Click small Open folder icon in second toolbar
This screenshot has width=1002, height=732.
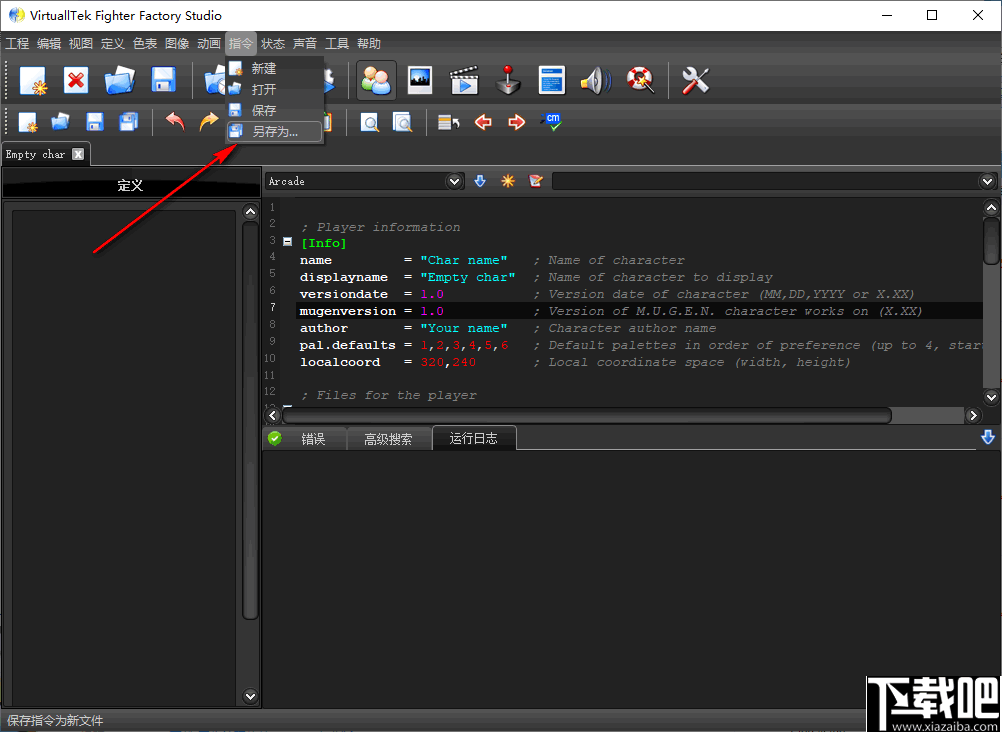tap(61, 121)
